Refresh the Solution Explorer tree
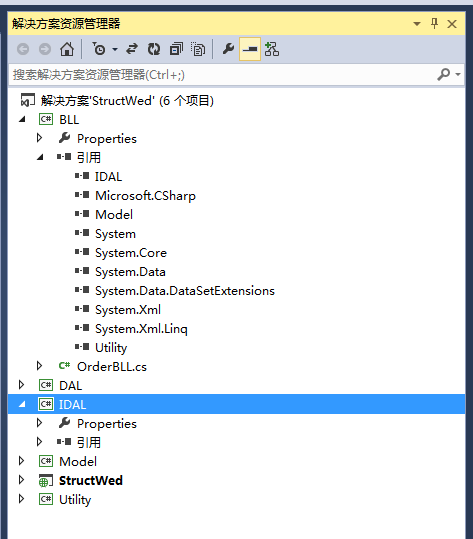 (154, 49)
